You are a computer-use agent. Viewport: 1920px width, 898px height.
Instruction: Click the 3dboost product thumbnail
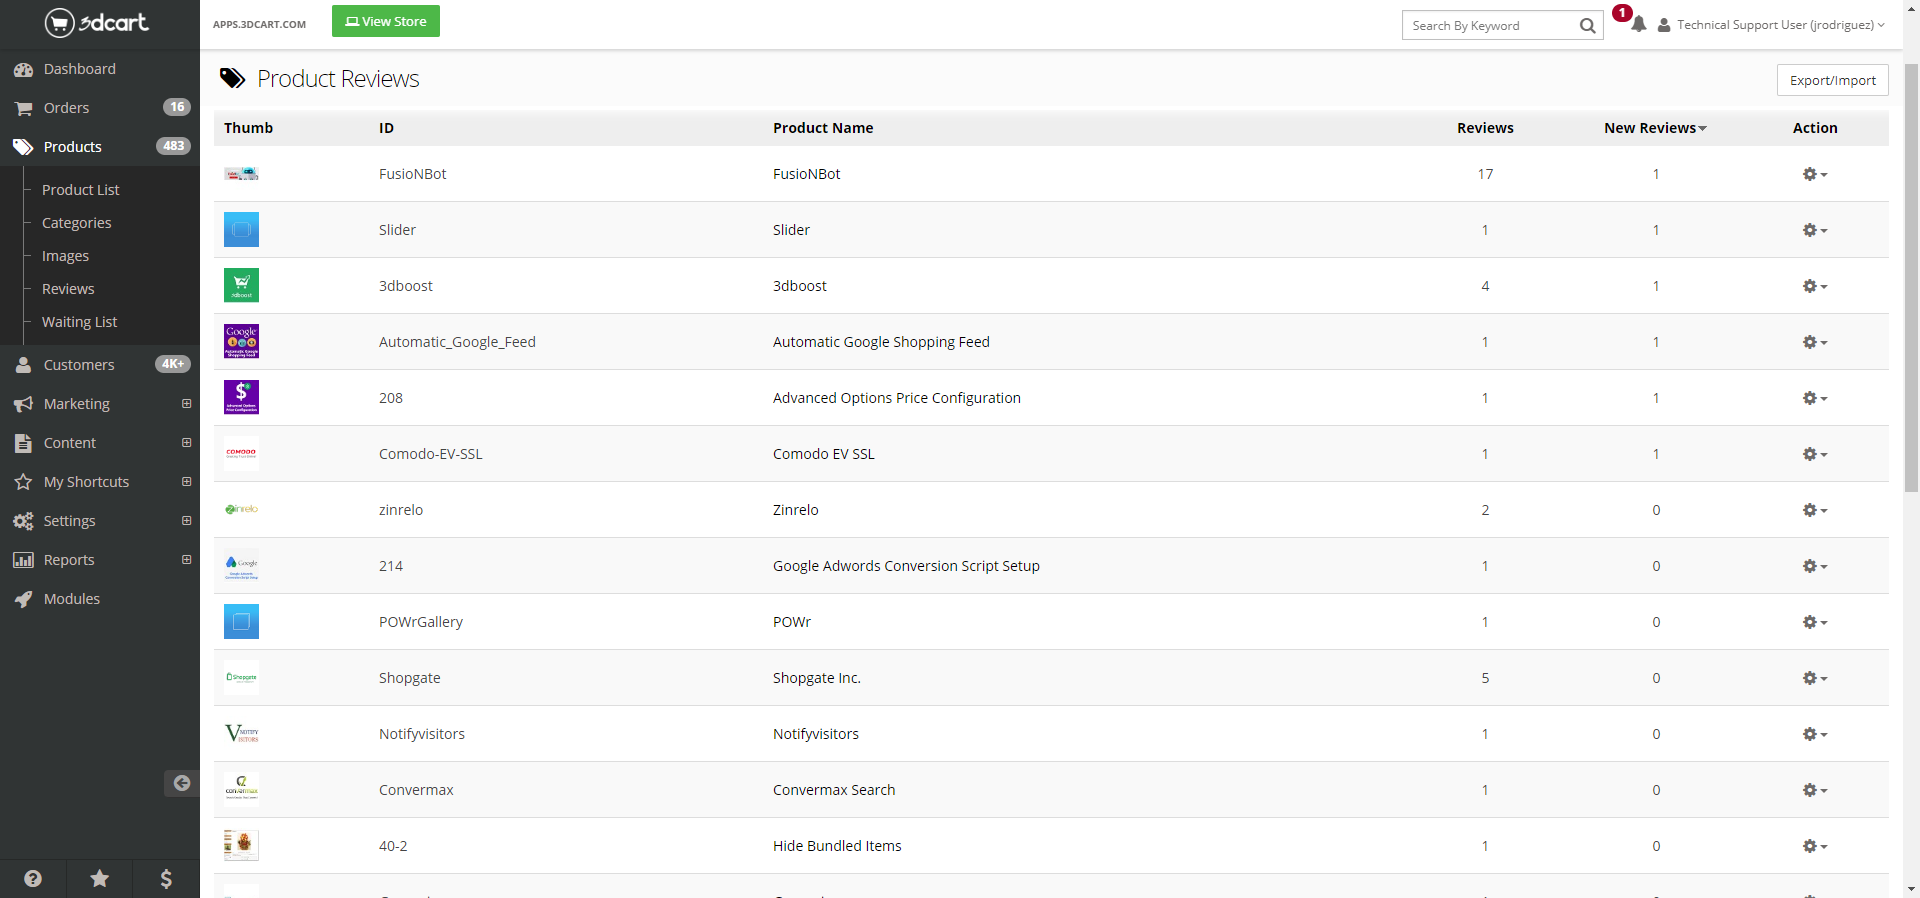(x=241, y=285)
